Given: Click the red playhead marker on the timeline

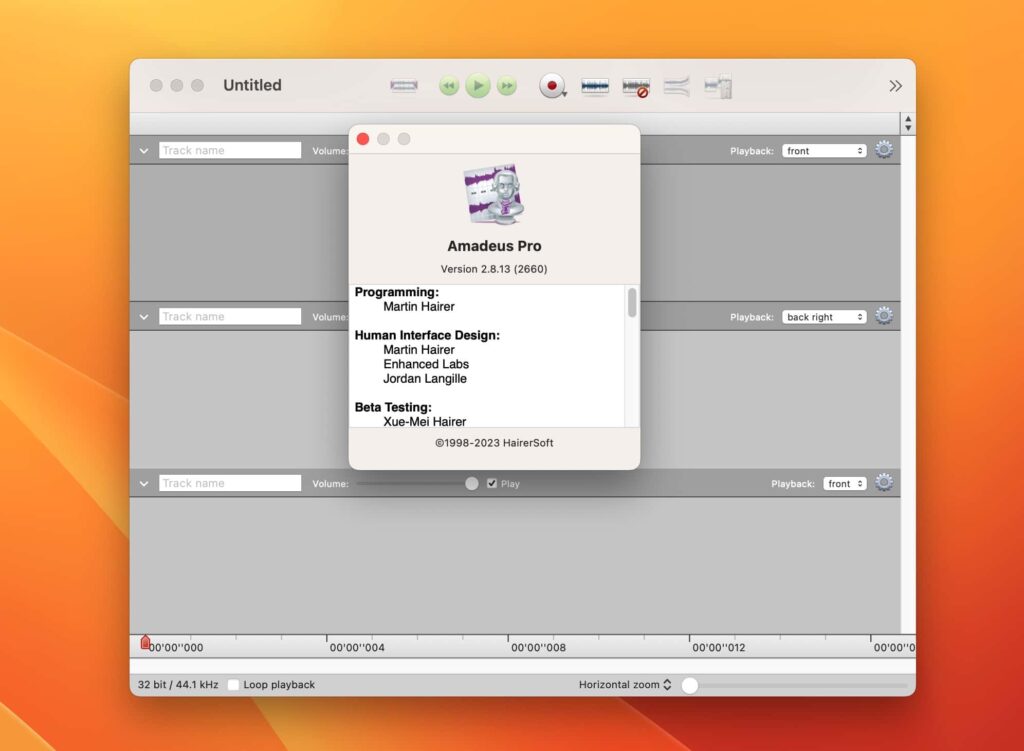Looking at the screenshot, I should [x=145, y=641].
